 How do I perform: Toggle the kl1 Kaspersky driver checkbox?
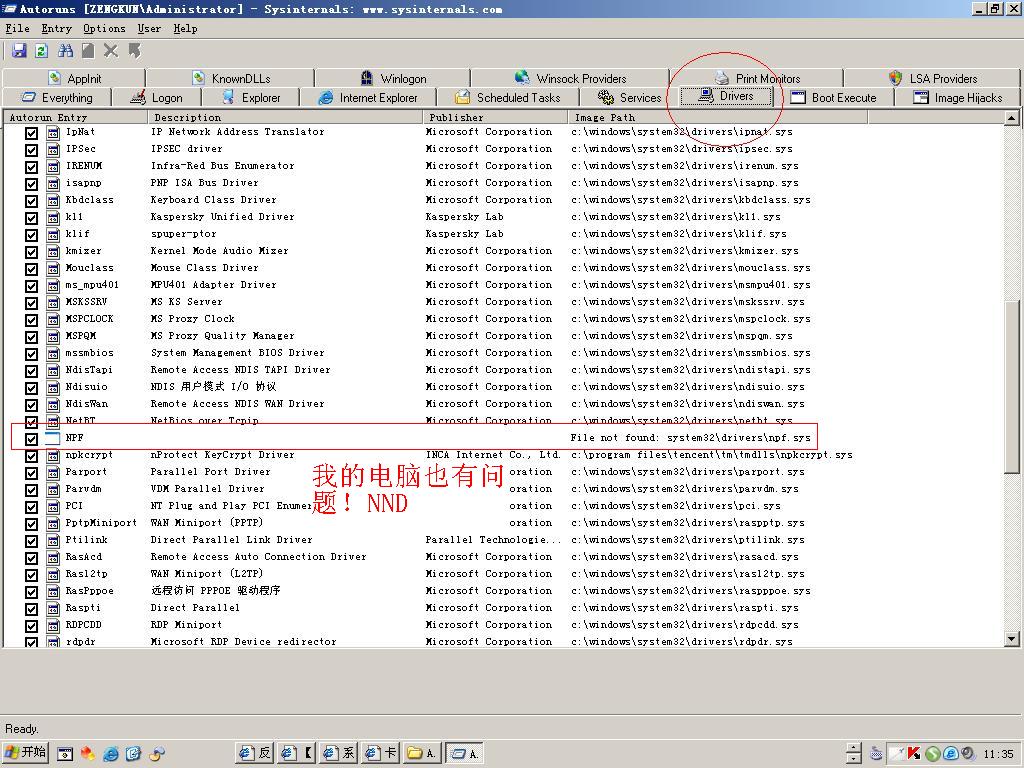31,217
